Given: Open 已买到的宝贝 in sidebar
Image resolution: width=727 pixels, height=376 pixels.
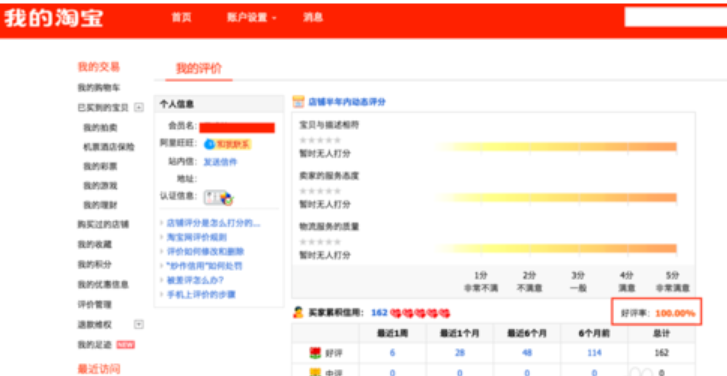Looking at the screenshot, I should [x=103, y=108].
